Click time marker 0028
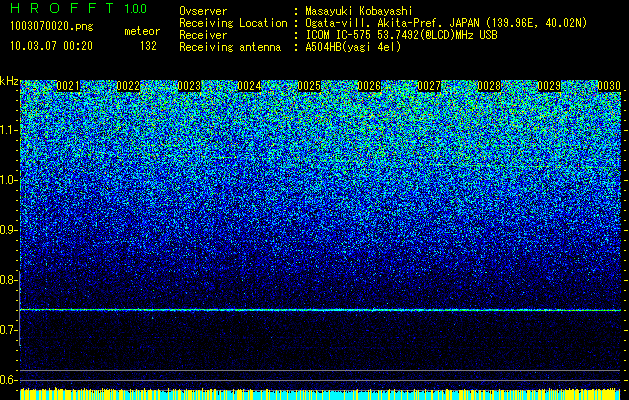The height and width of the screenshot is (400, 629). (x=489, y=86)
